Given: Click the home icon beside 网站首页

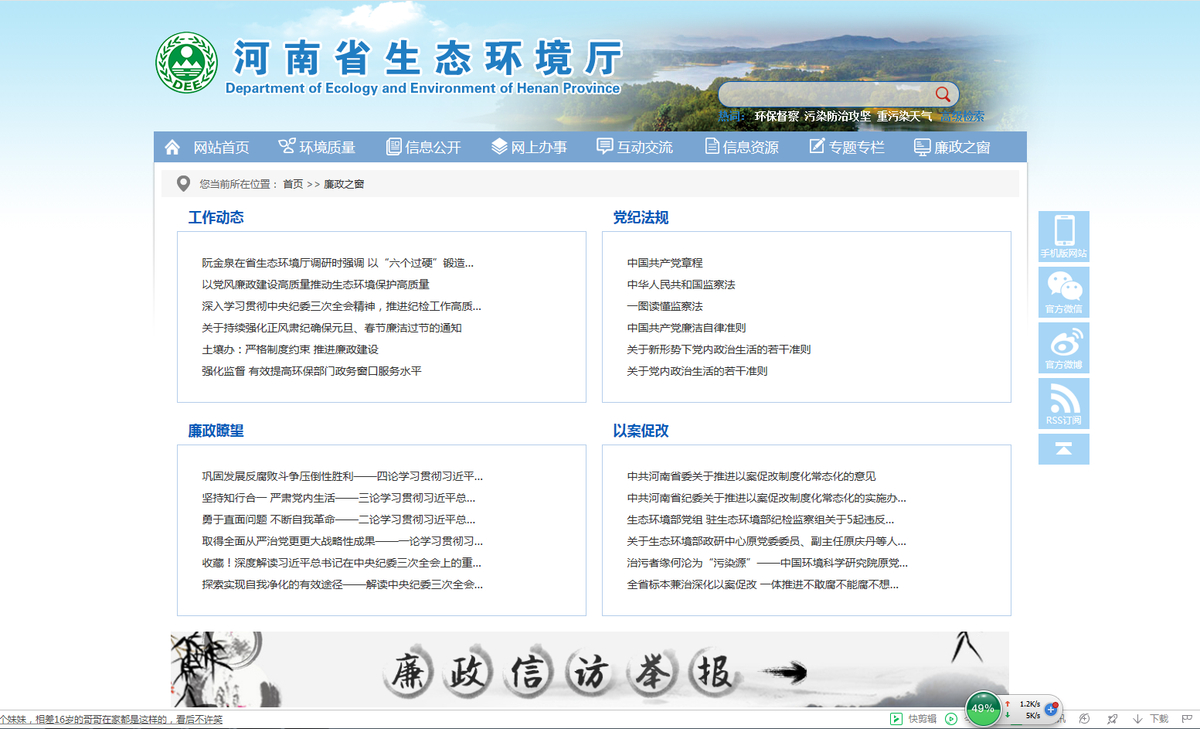Looking at the screenshot, I should coord(172,147).
